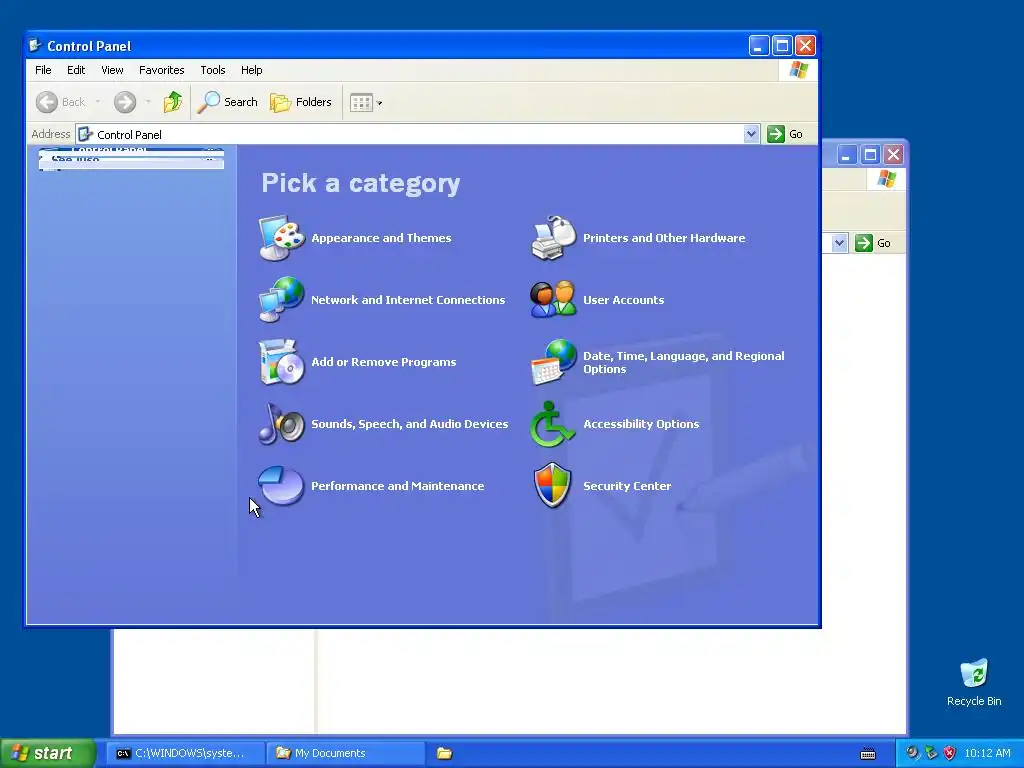1024x768 pixels.
Task: Open the Sounds, Speech, and Audio Devices link
Action: (x=409, y=424)
